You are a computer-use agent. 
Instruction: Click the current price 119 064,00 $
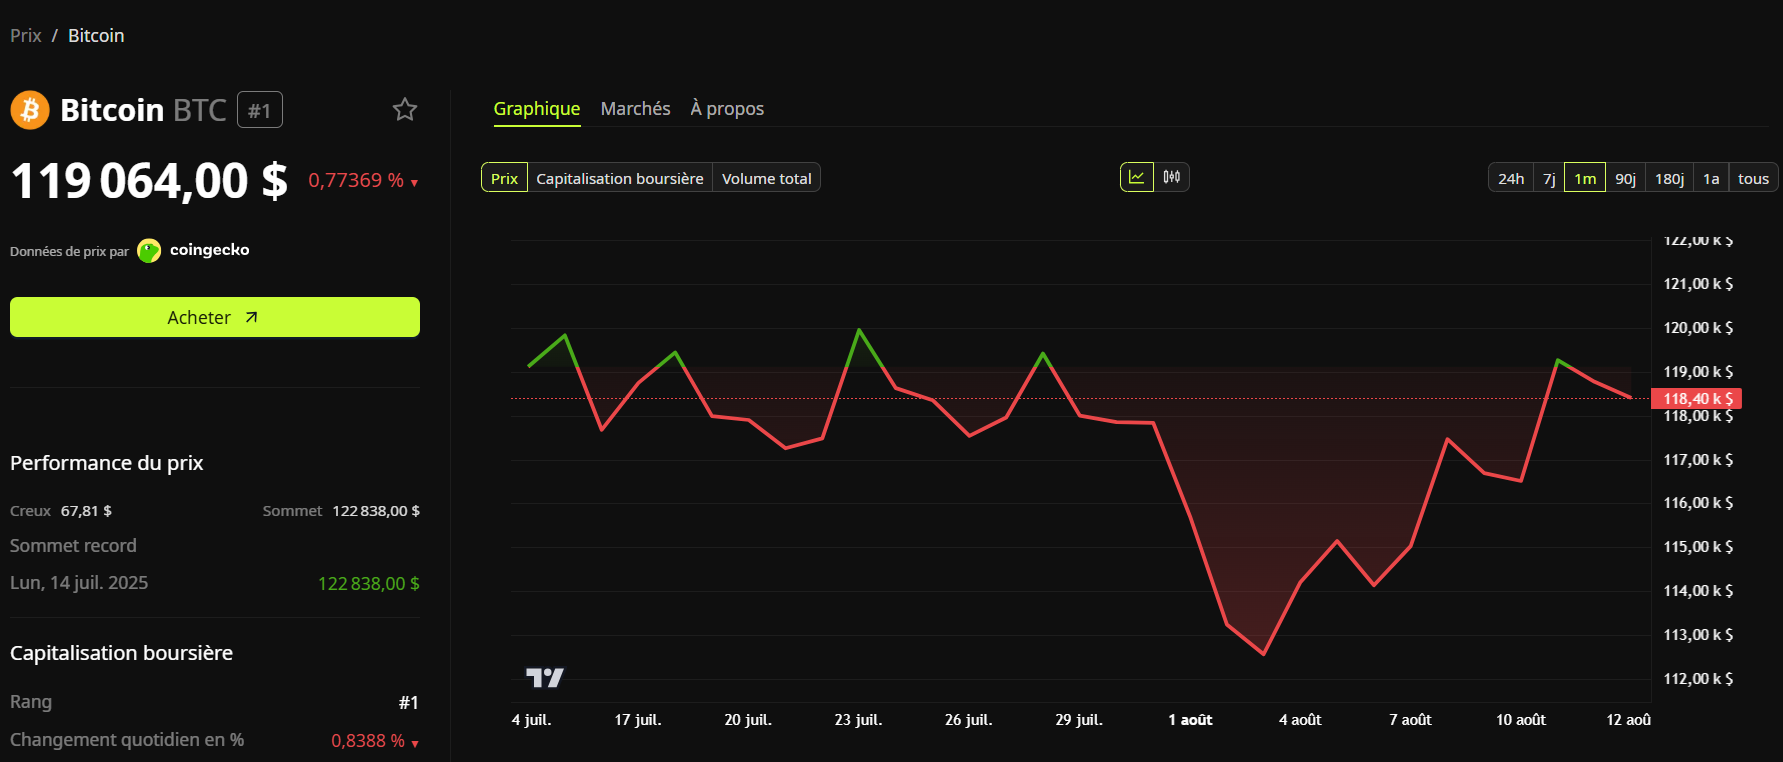[149, 181]
